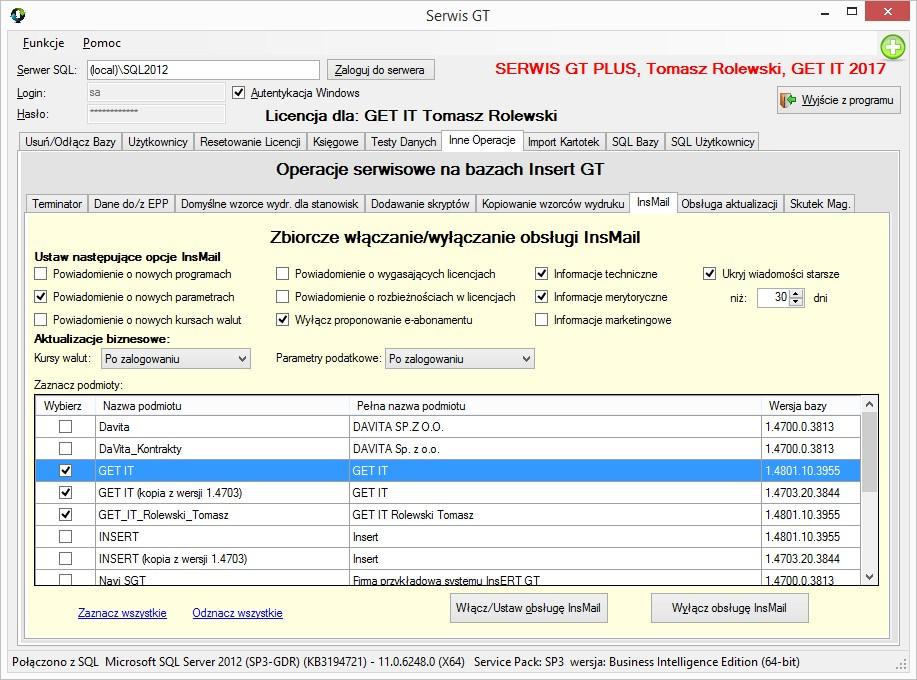Click GET IT Rolewski Tomasz full name cell
The image size is (917, 680).
pyautogui.click(x=555, y=515)
